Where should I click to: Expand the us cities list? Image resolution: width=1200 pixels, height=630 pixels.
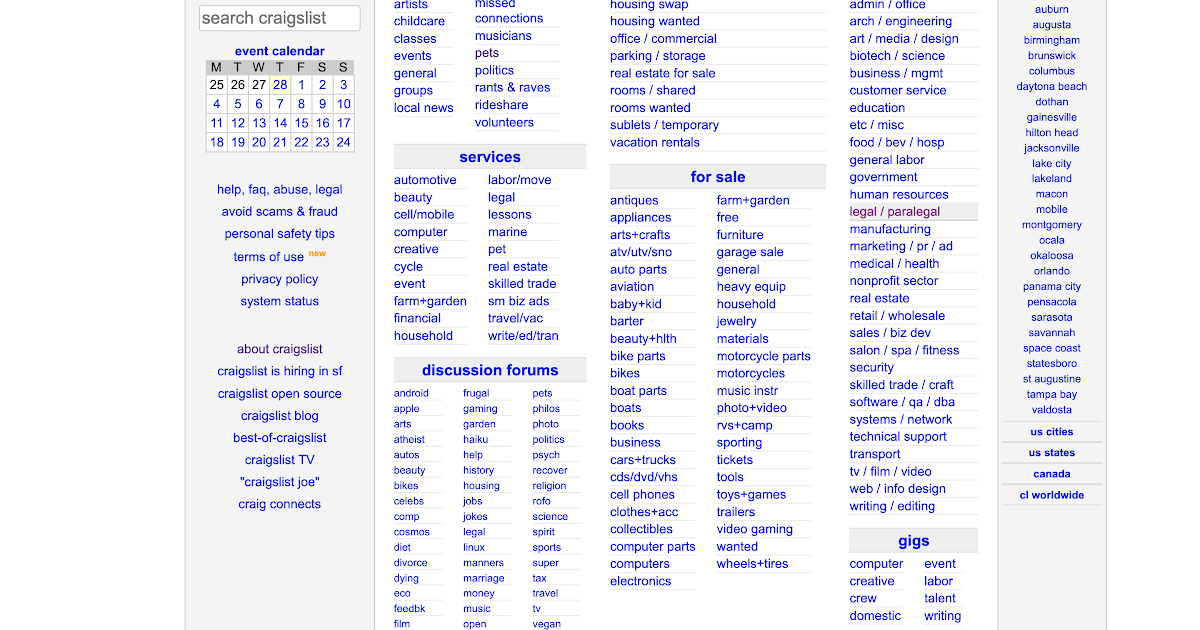pos(1052,432)
